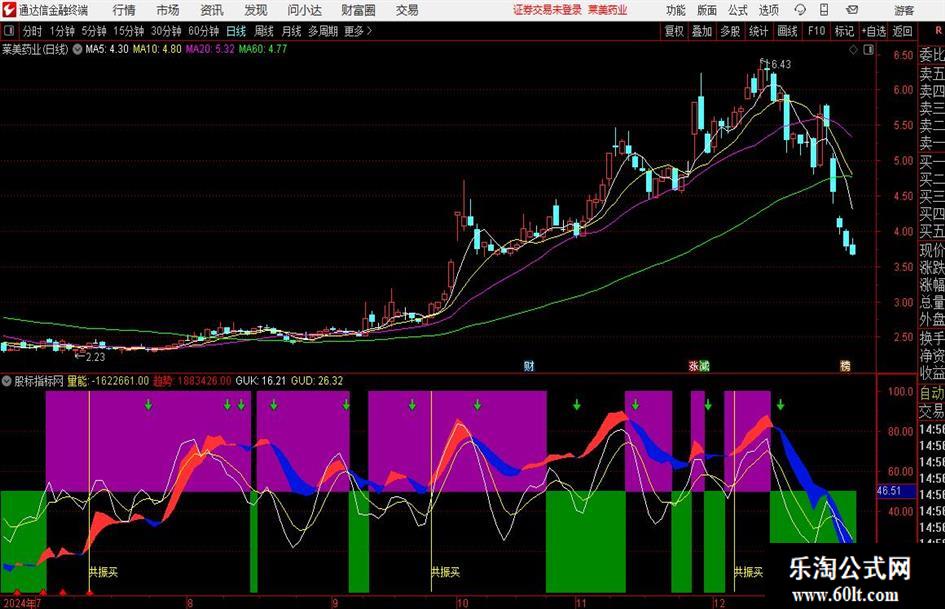Add stock with +自选 button
Viewport: 945px width, 609px height.
874,31
